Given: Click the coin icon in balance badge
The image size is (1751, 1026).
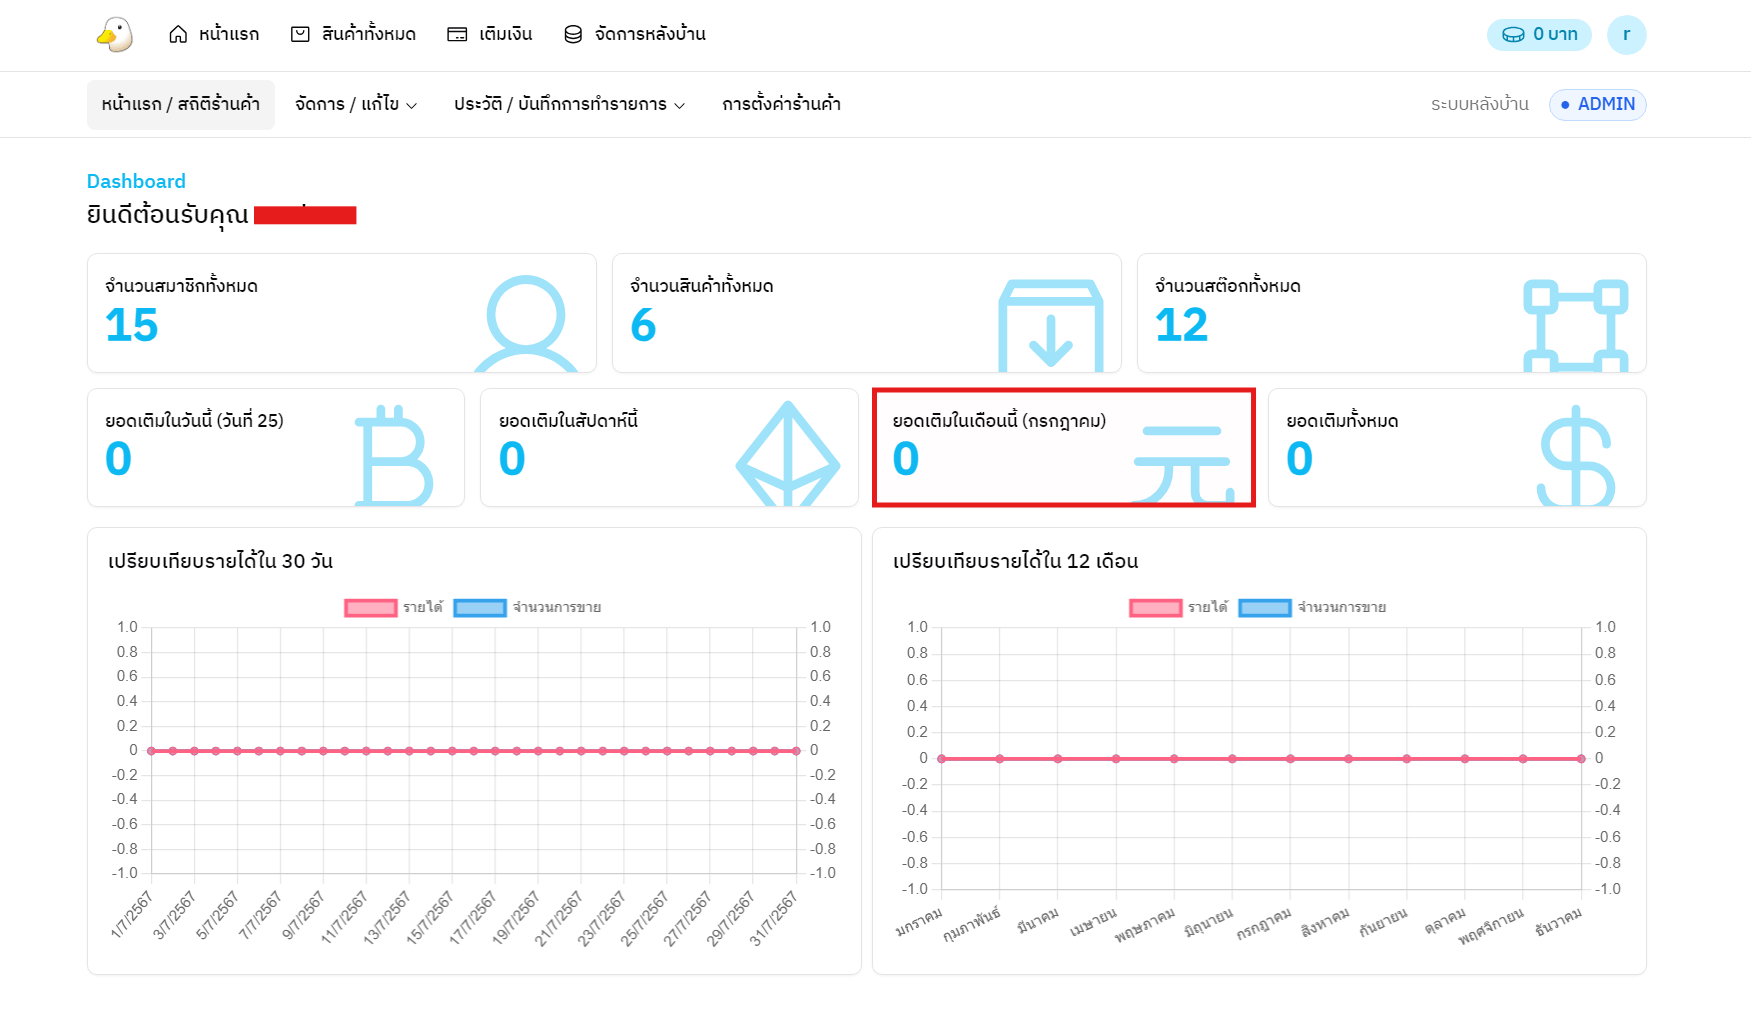Looking at the screenshot, I should pyautogui.click(x=1514, y=35).
